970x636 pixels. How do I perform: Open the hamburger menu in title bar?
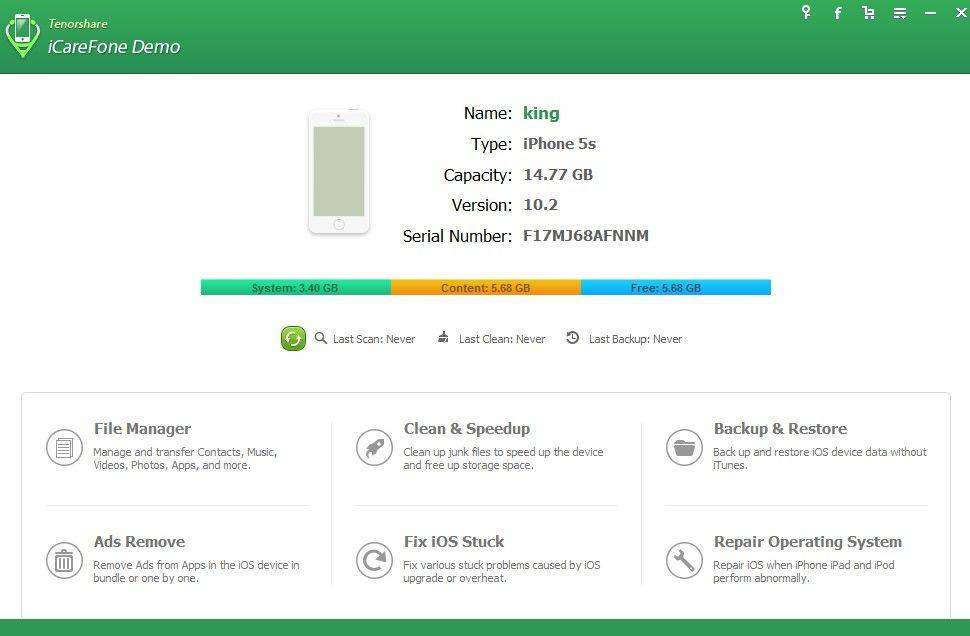coord(900,13)
